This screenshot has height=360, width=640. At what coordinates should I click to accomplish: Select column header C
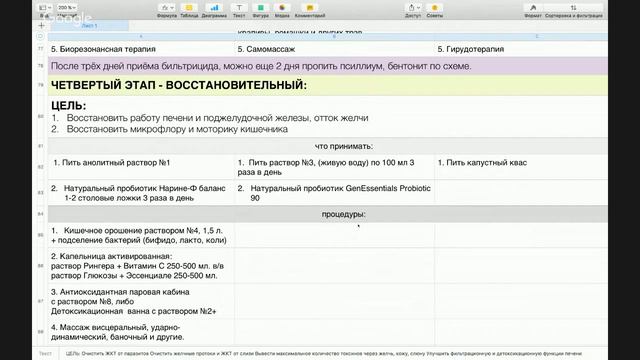536,36
